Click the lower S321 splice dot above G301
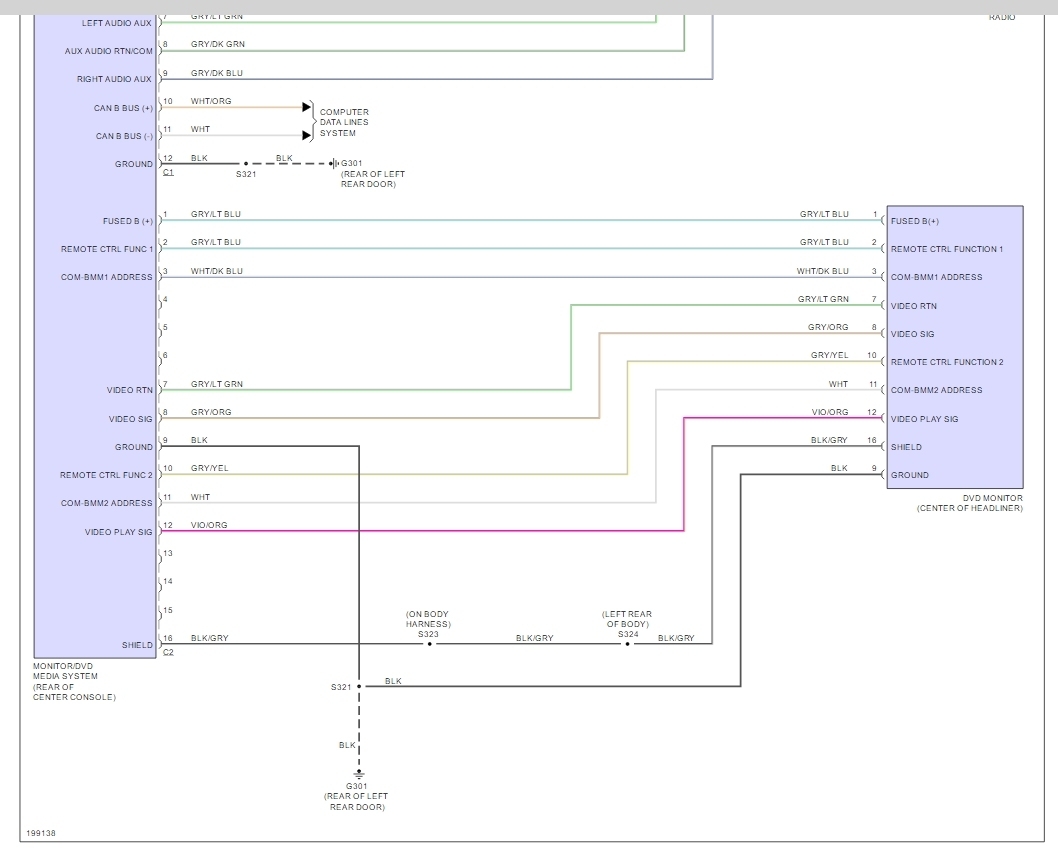This screenshot has height=866, width=1058. [358, 687]
